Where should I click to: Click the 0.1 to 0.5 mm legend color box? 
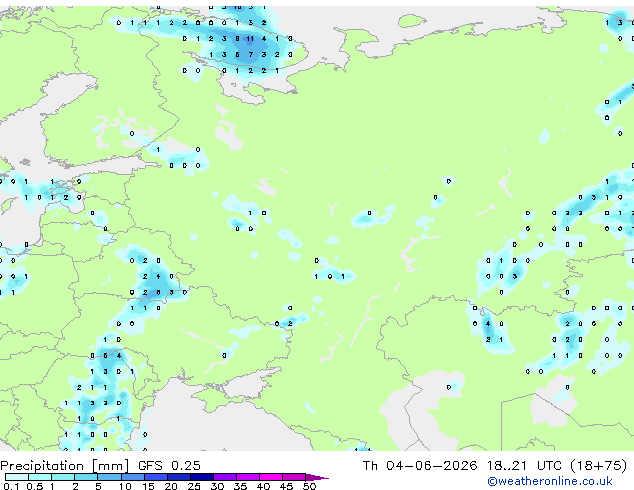point(17,477)
